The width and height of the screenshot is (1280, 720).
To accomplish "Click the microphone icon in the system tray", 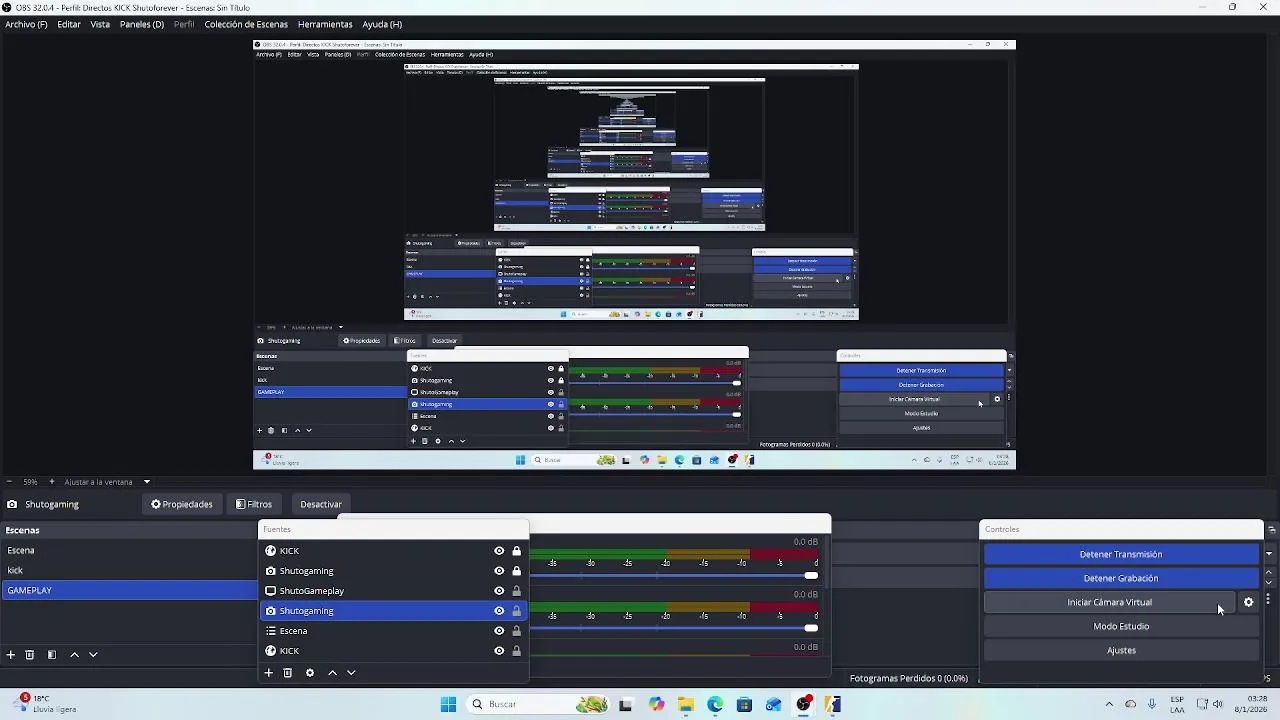I will tap(1152, 704).
